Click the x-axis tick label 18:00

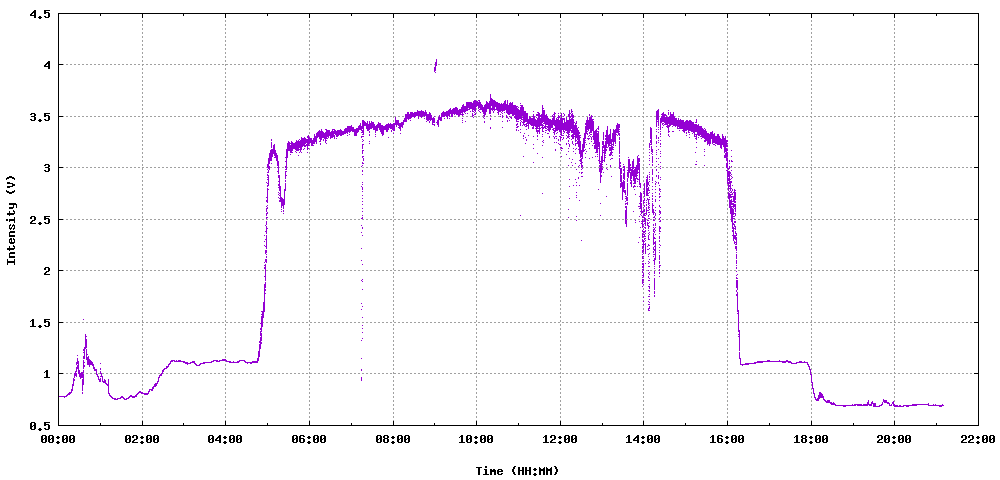811,439
